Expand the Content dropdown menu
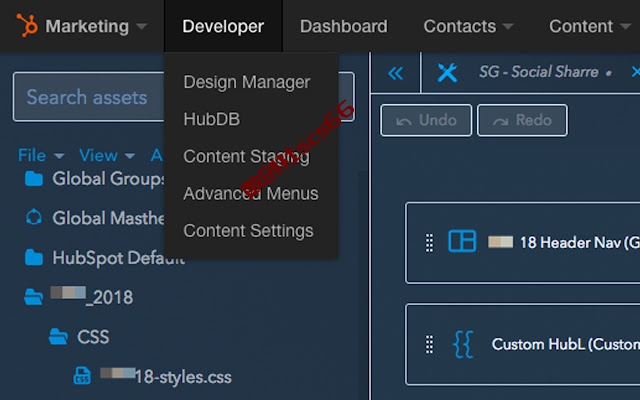Screen dimensions: 640x400 [x=590, y=27]
